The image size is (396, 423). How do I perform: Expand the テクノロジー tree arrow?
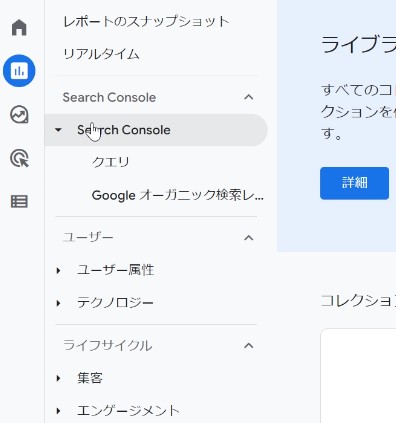[58, 303]
